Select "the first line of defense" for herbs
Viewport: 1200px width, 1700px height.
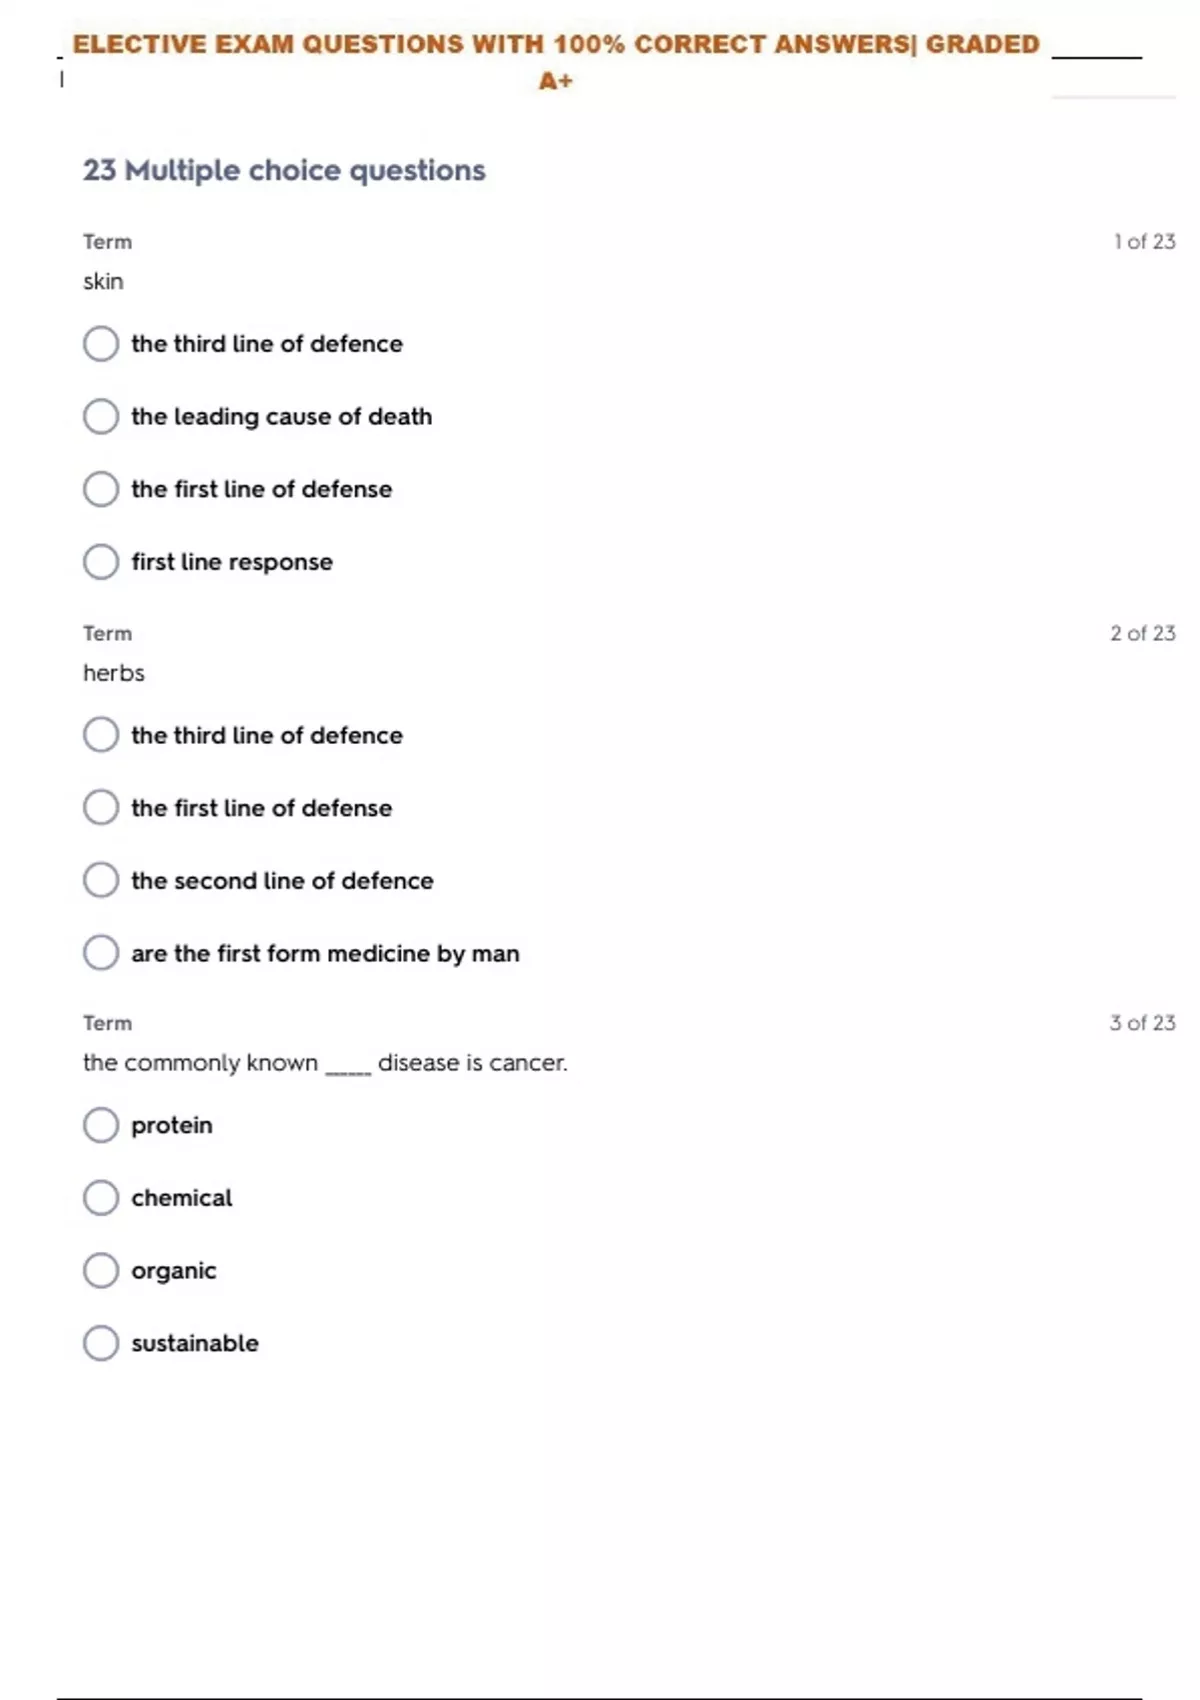pos(101,808)
